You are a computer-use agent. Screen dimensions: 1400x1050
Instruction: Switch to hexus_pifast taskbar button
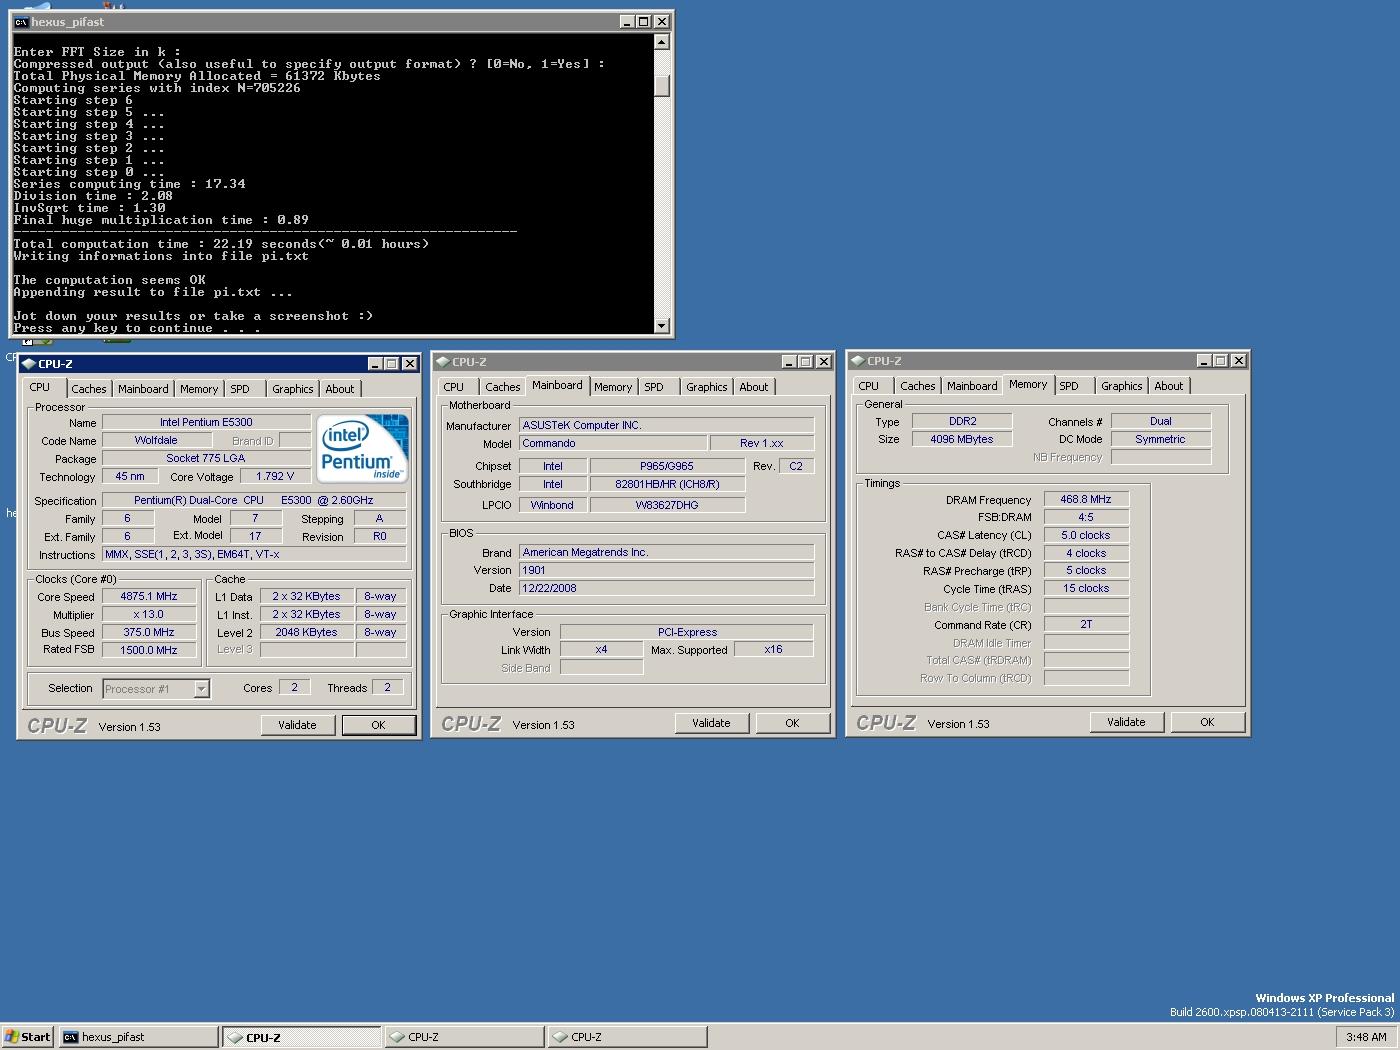click(138, 1037)
